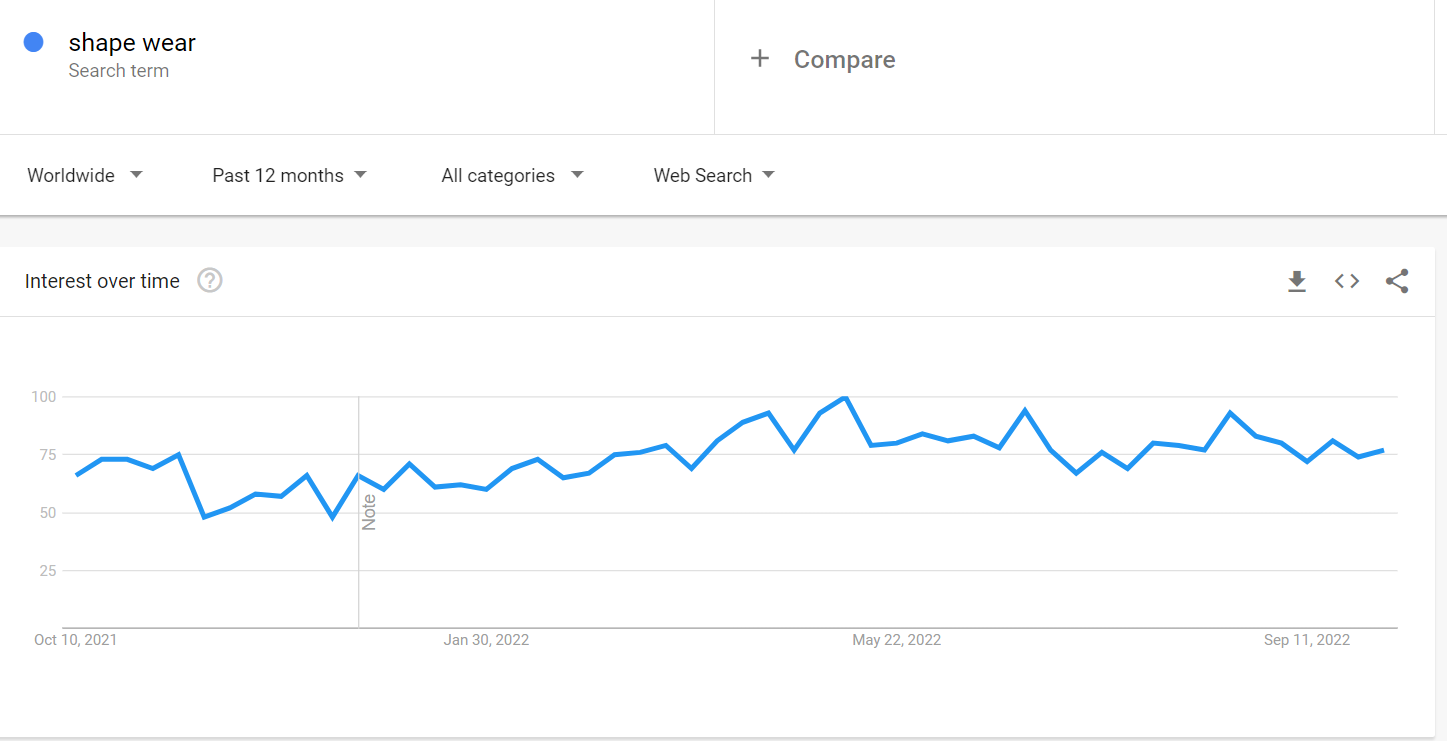Open the embed code icon
1447x741 pixels.
coord(1347,281)
